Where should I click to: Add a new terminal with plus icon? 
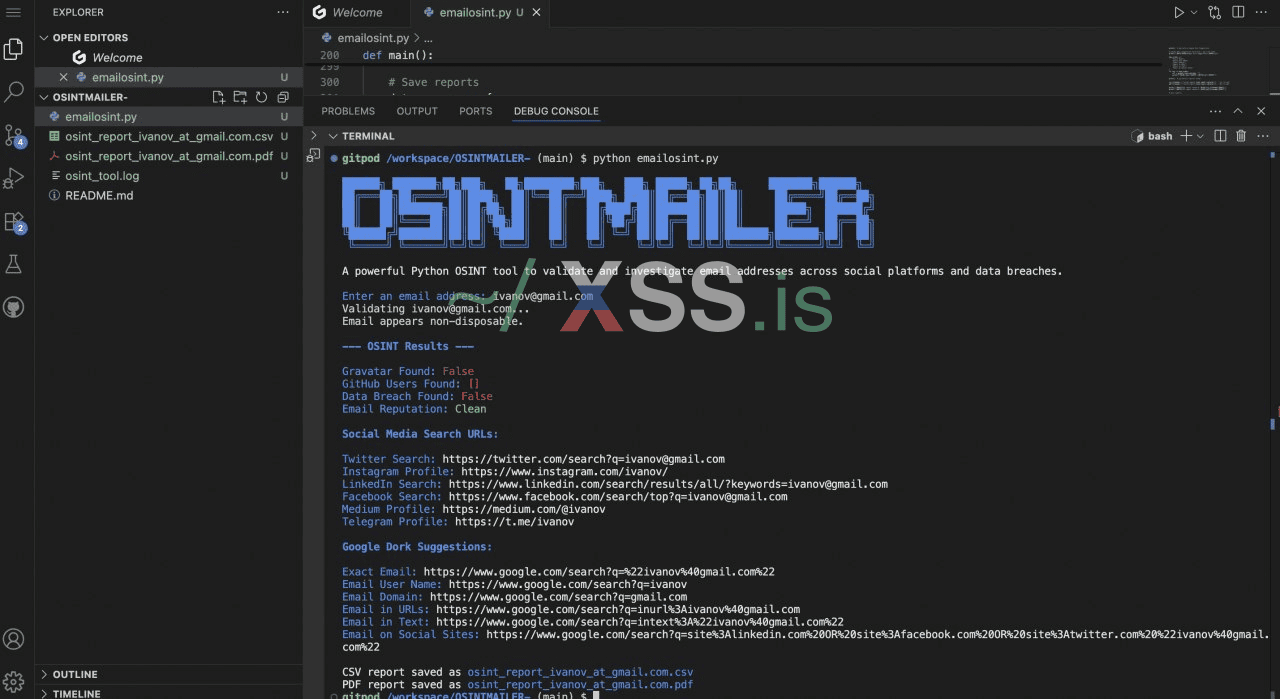(x=1186, y=136)
